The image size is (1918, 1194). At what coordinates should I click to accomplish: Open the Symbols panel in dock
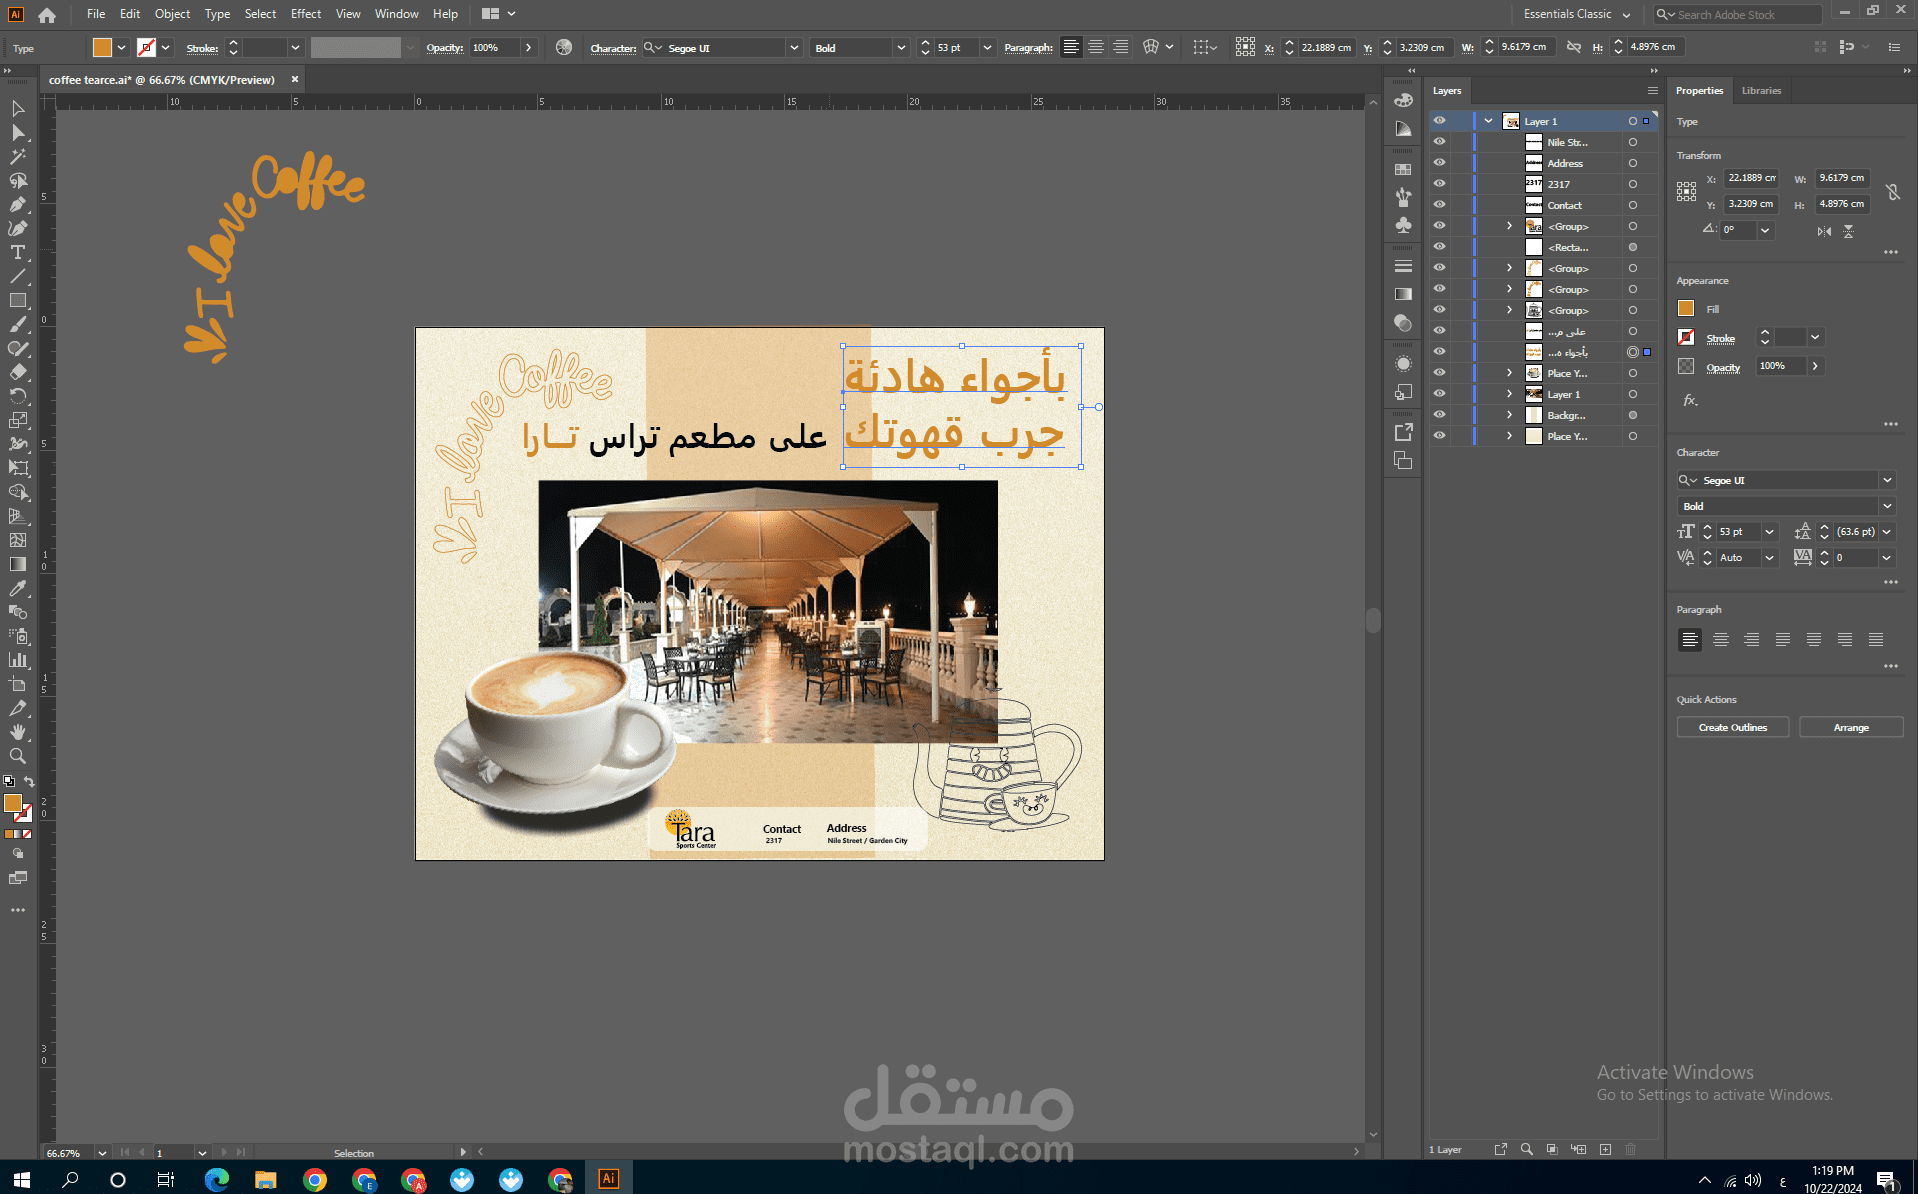pyautogui.click(x=1404, y=225)
